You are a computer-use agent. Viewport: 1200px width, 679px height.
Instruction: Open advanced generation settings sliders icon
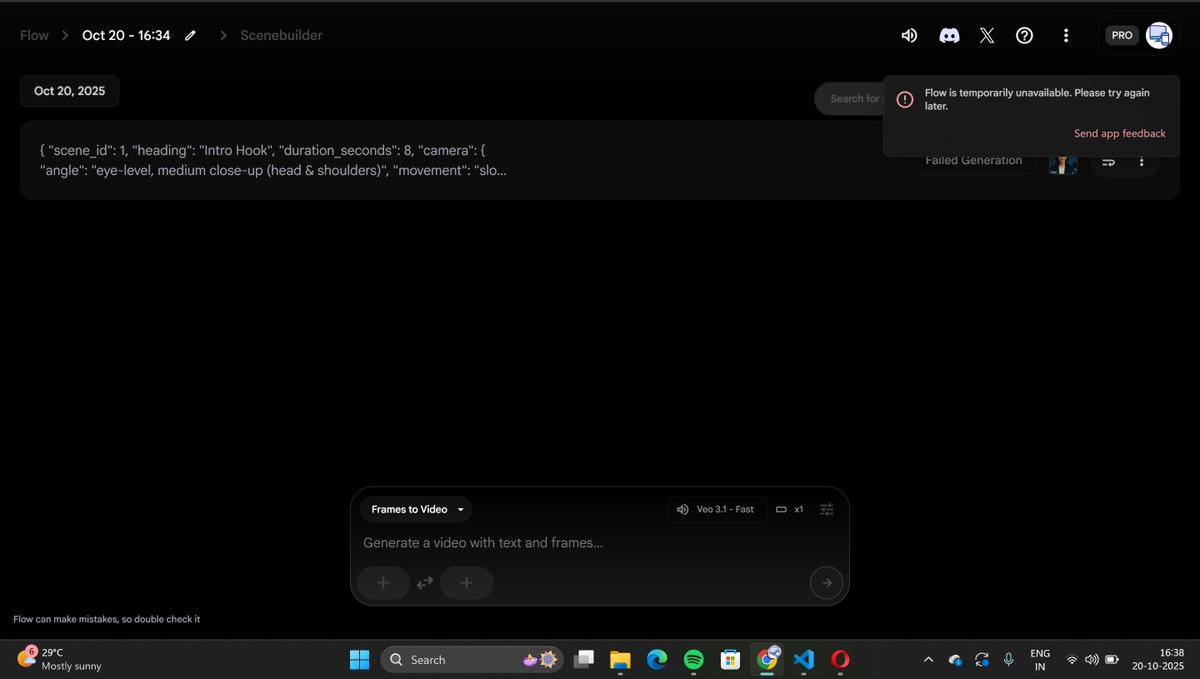point(827,509)
